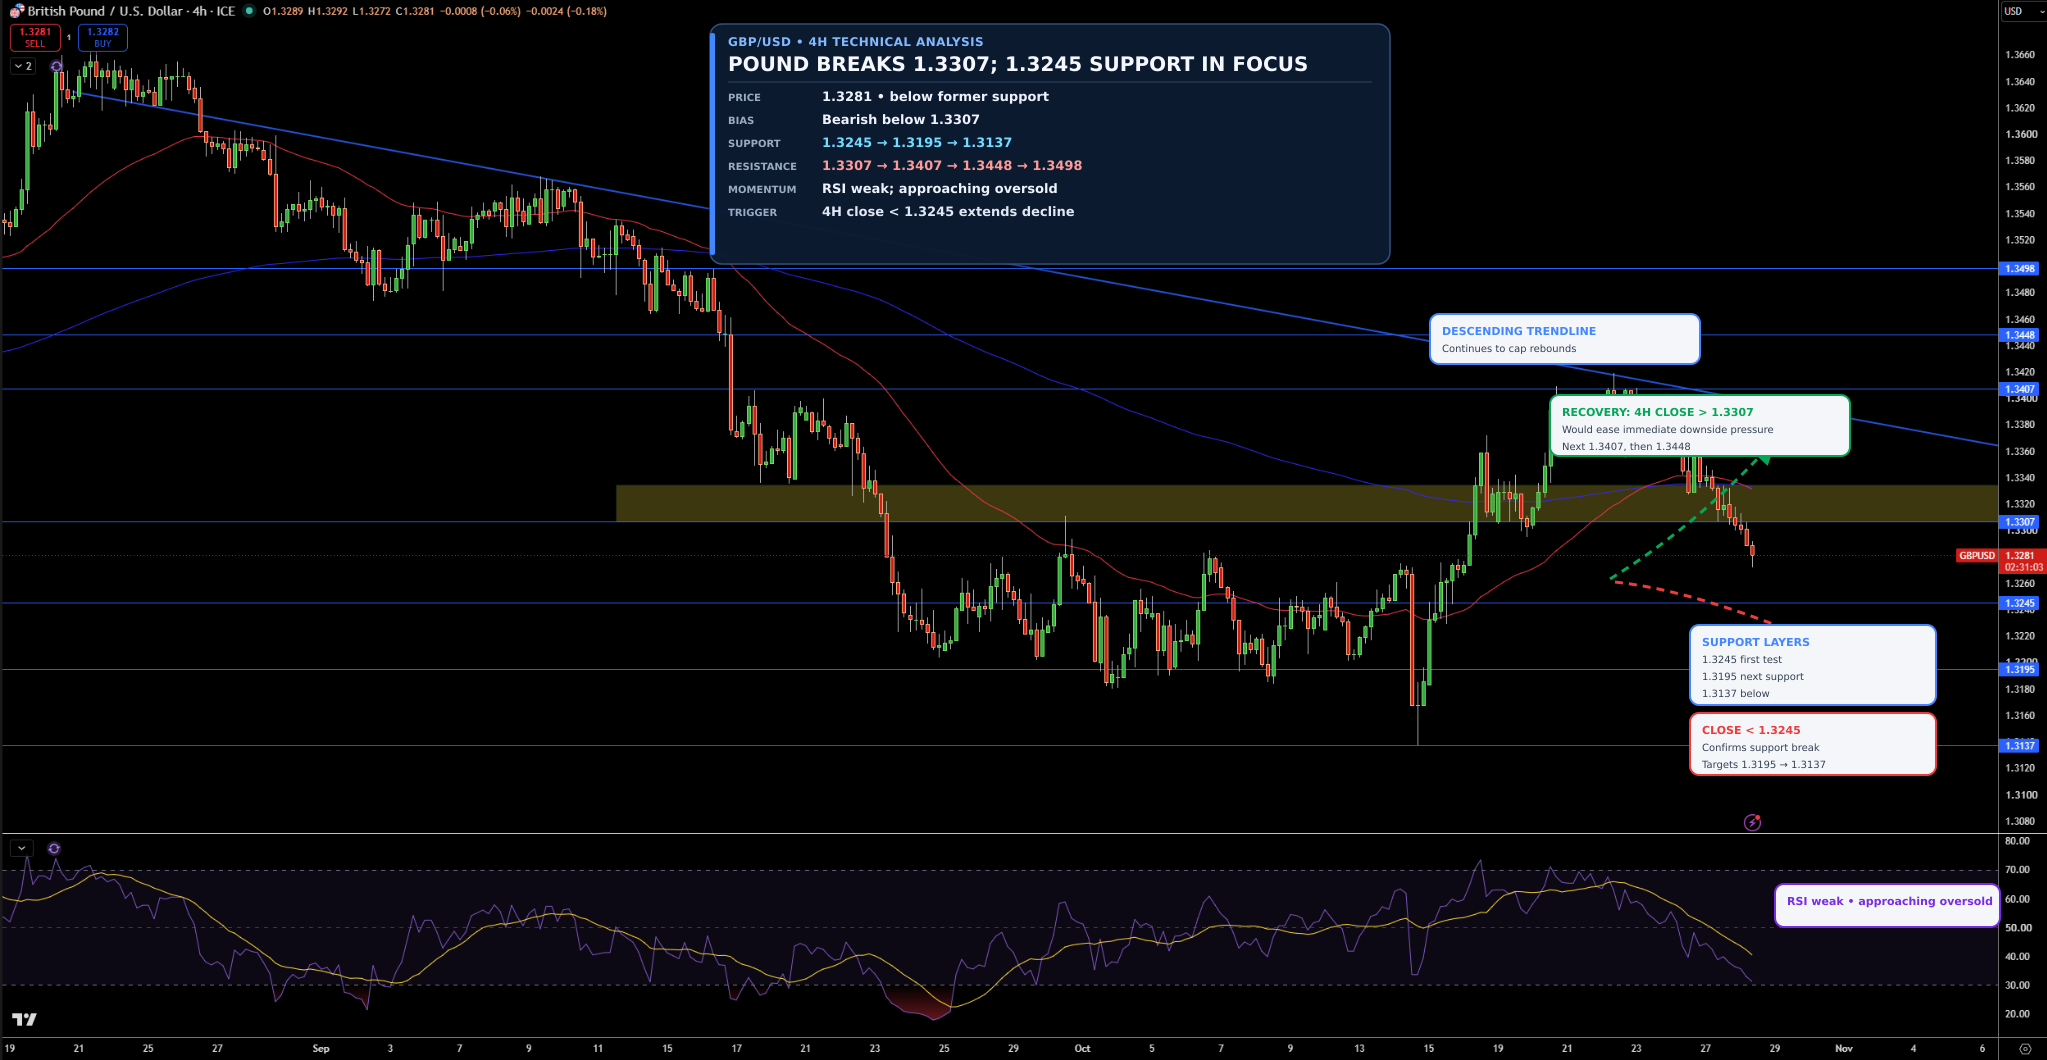The width and height of the screenshot is (2047, 1060).
Task: Click the 30.00 RSI scale label
Action: (x=2018, y=985)
